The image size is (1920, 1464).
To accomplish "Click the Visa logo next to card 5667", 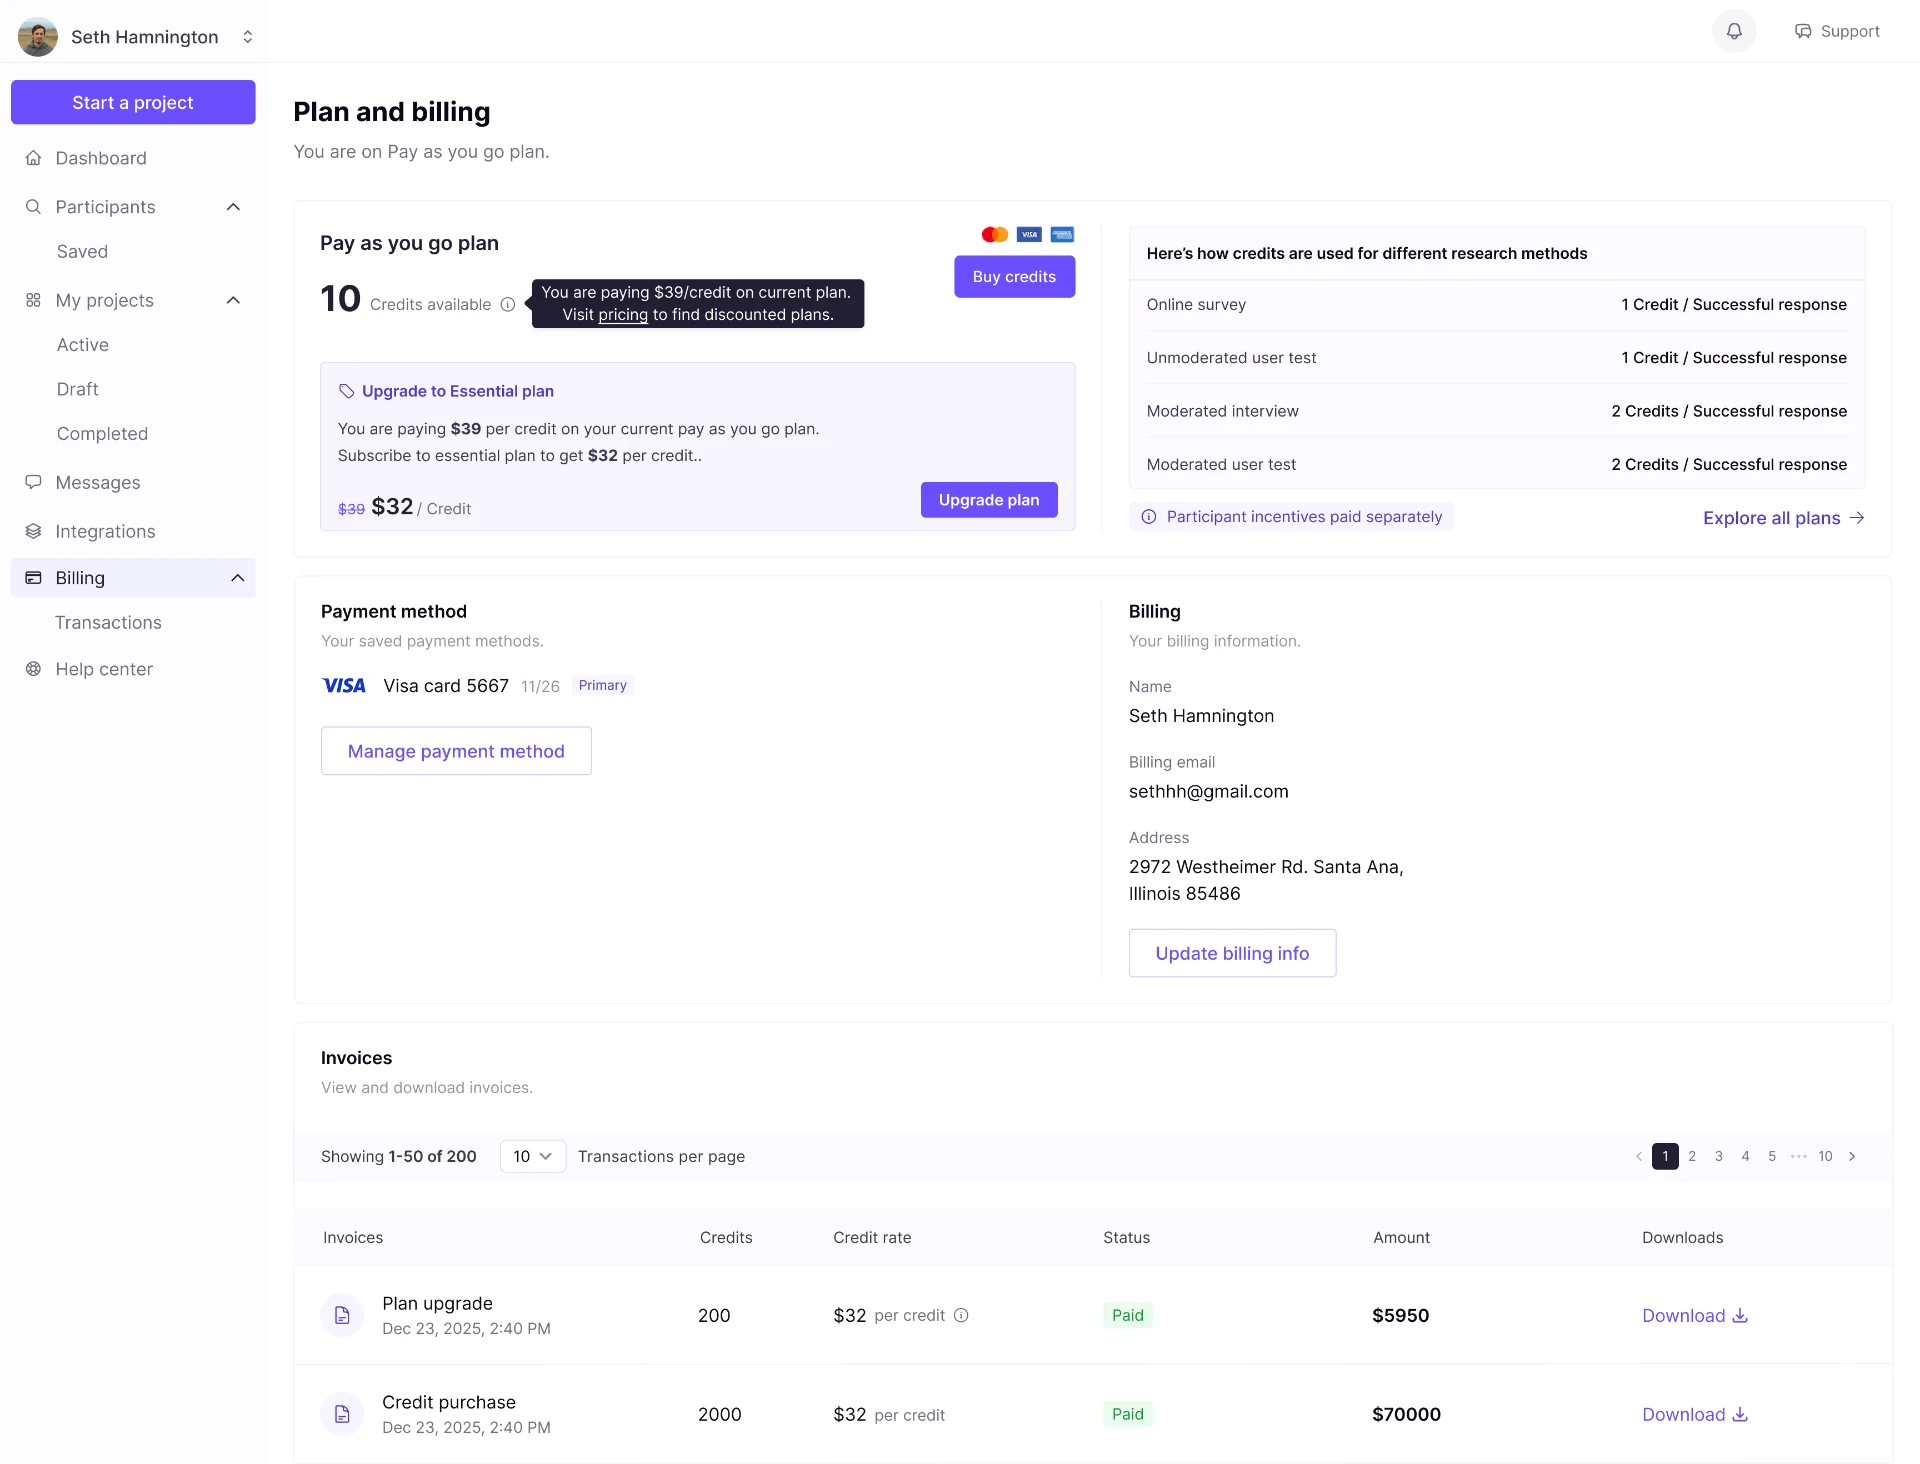I will [x=344, y=686].
